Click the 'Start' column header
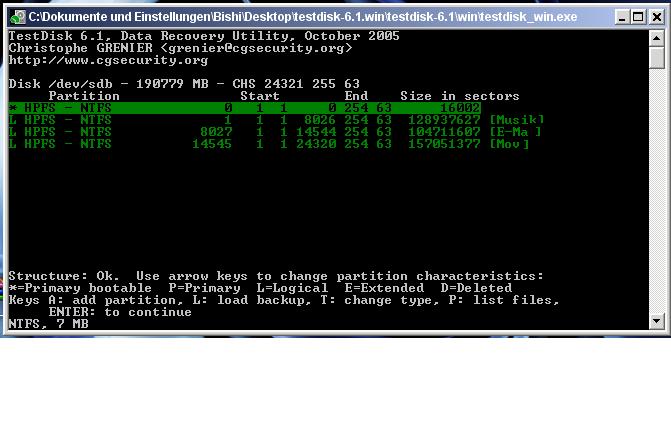This screenshot has width=671, height=432. 260,96
